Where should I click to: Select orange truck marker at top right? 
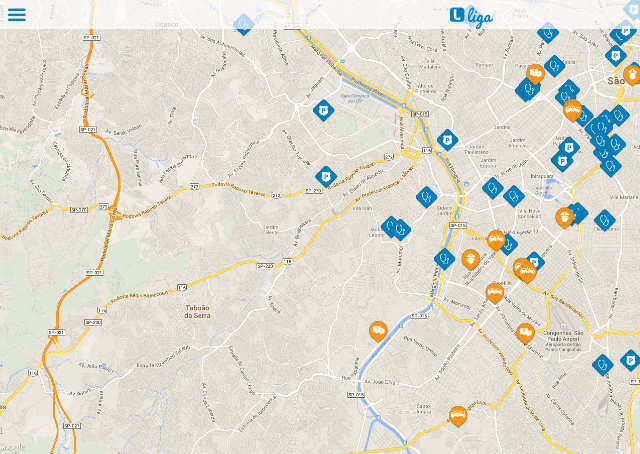coord(535,73)
